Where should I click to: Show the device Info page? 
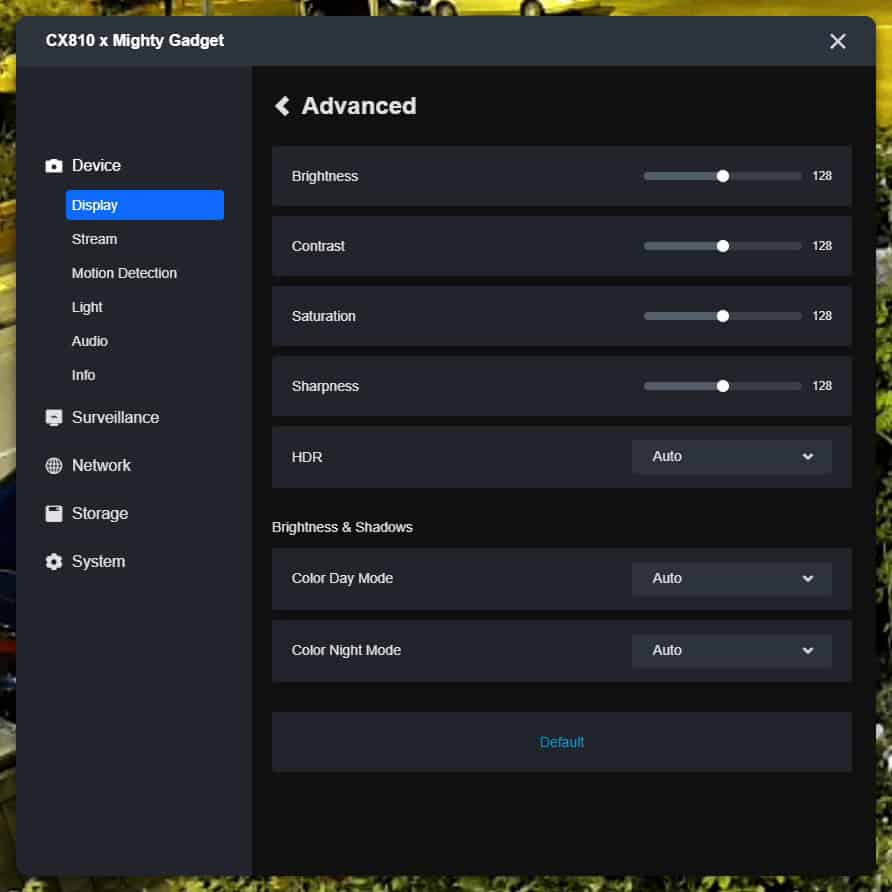tap(84, 375)
